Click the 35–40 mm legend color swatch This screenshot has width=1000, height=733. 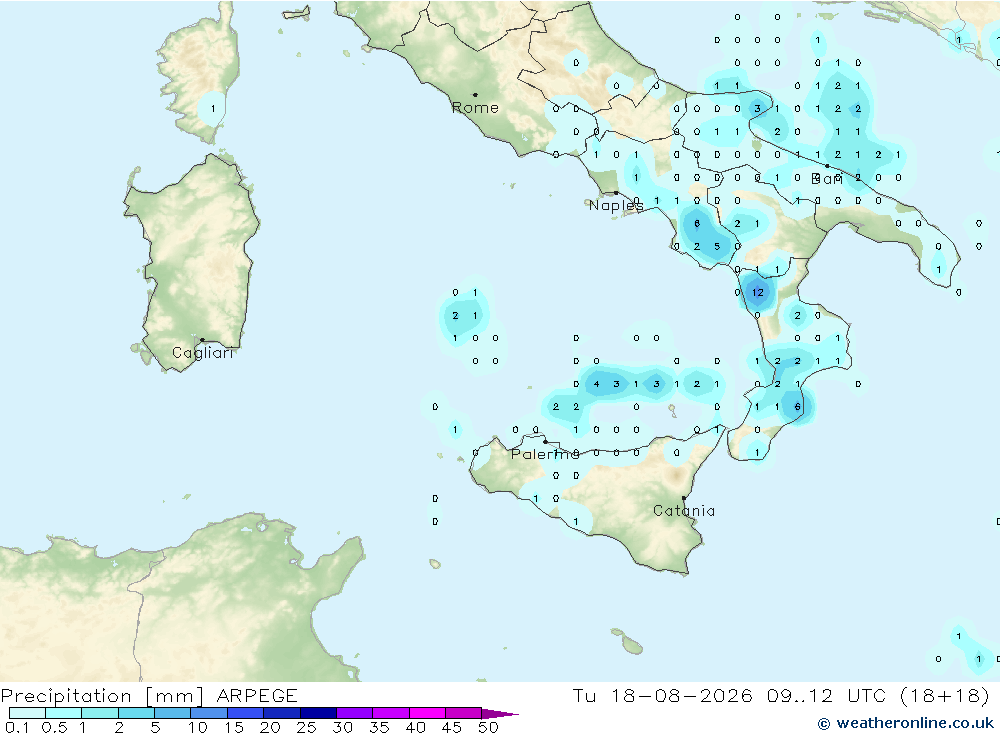[391, 713]
